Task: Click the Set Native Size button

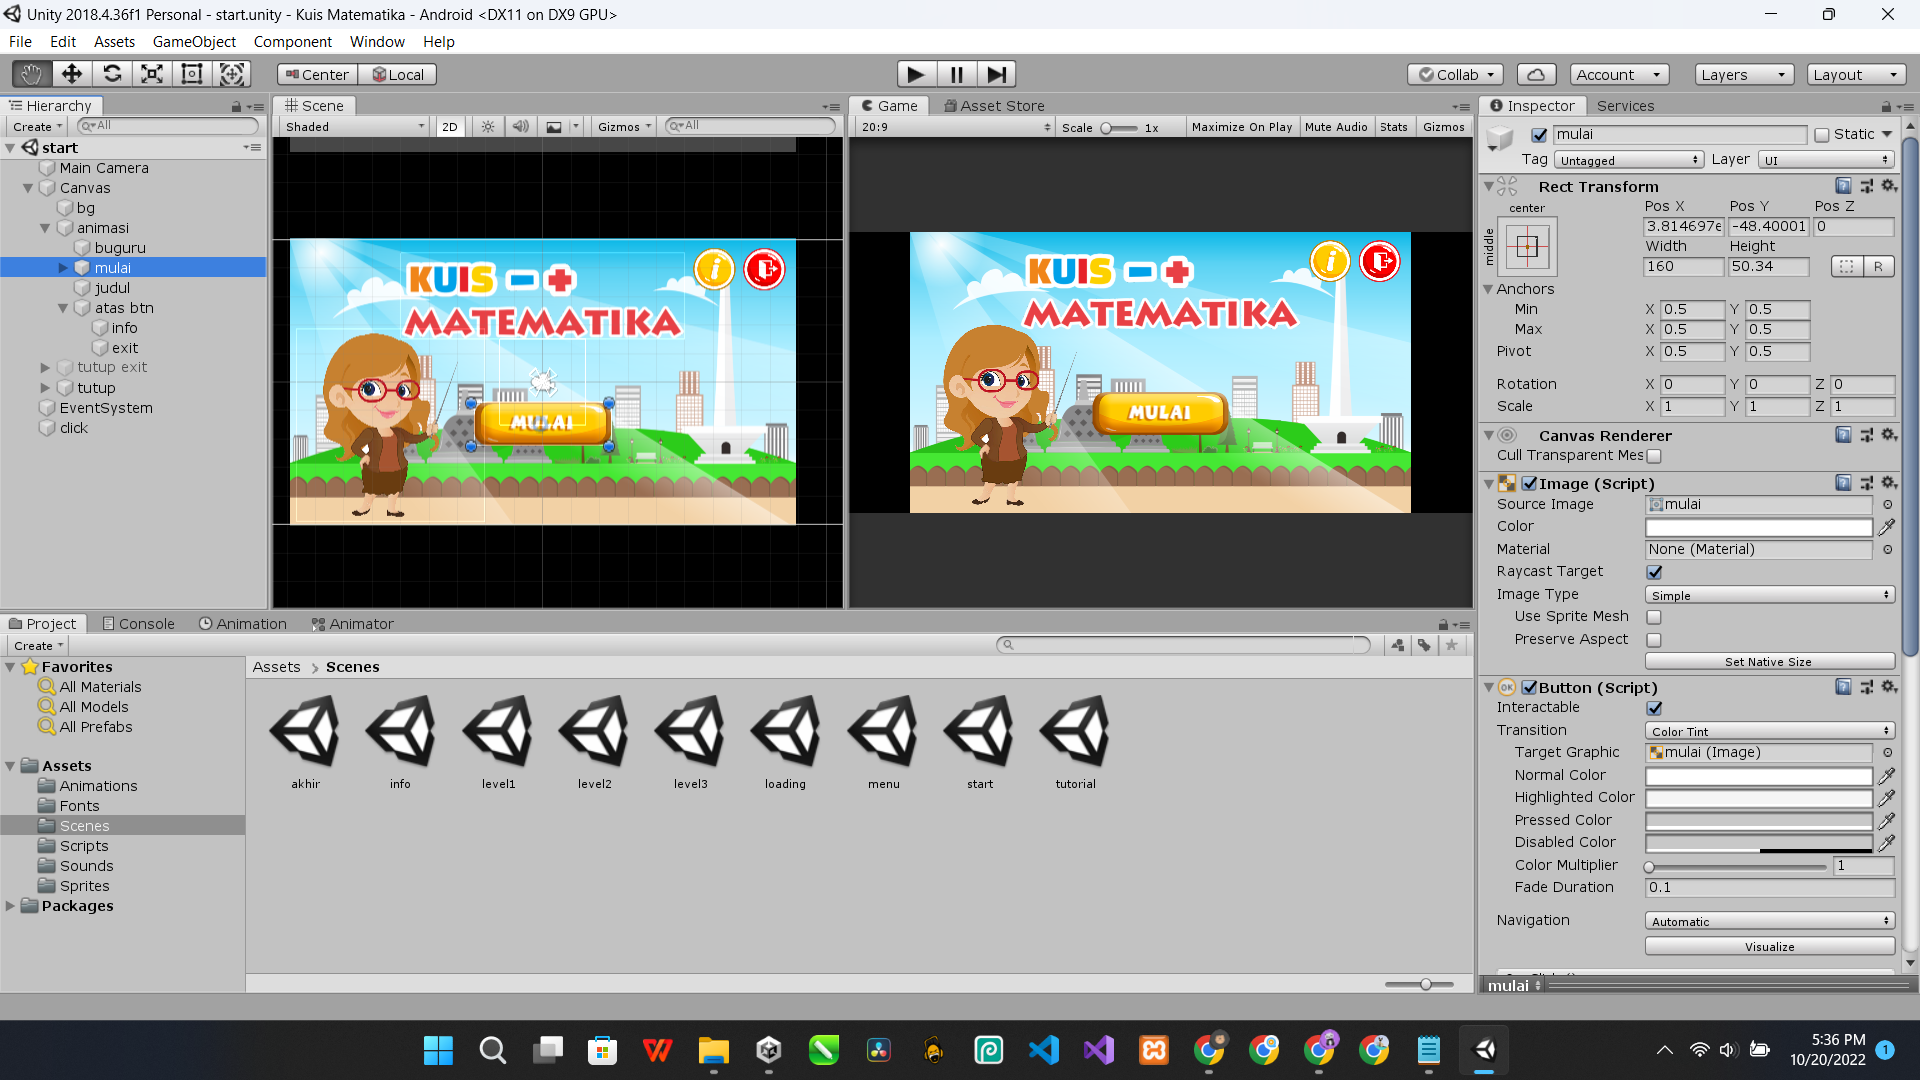Action: (1768, 662)
